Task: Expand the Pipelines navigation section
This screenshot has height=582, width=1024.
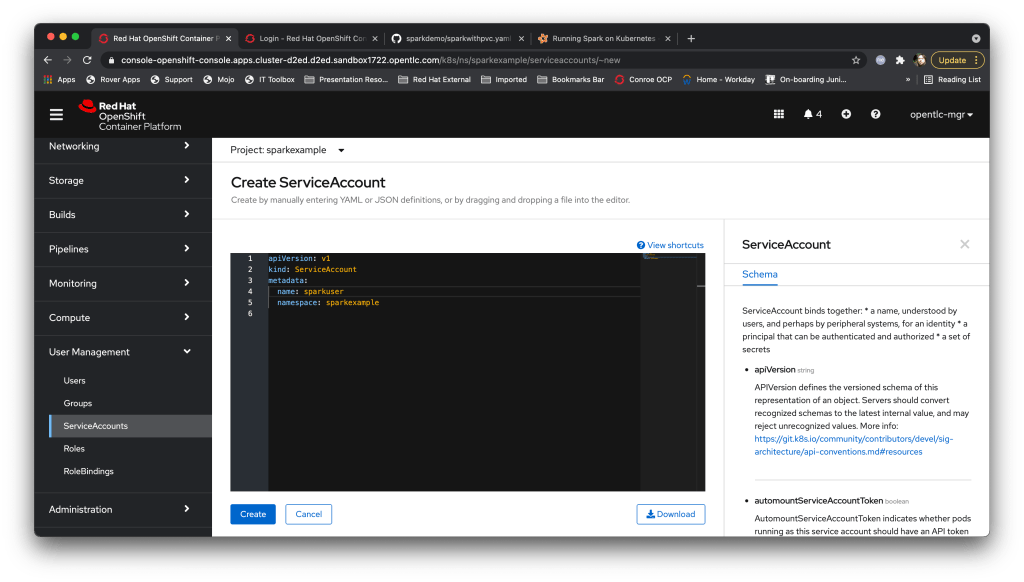Action: [x=120, y=249]
